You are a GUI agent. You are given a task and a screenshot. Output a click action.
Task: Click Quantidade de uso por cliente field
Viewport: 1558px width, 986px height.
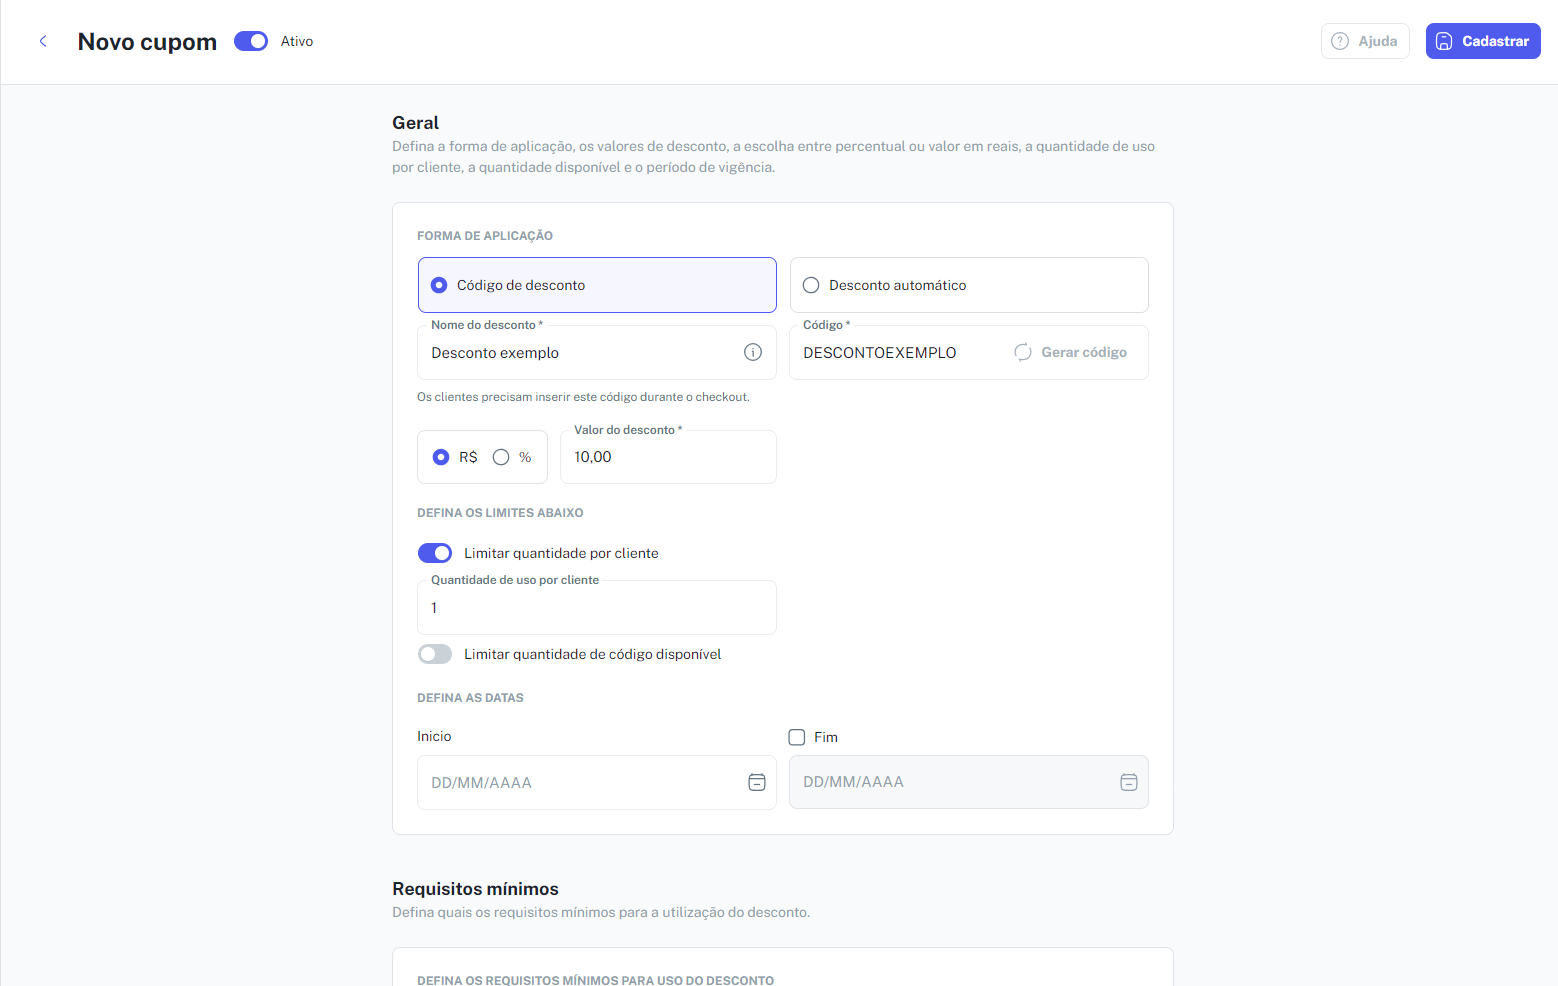pos(597,607)
